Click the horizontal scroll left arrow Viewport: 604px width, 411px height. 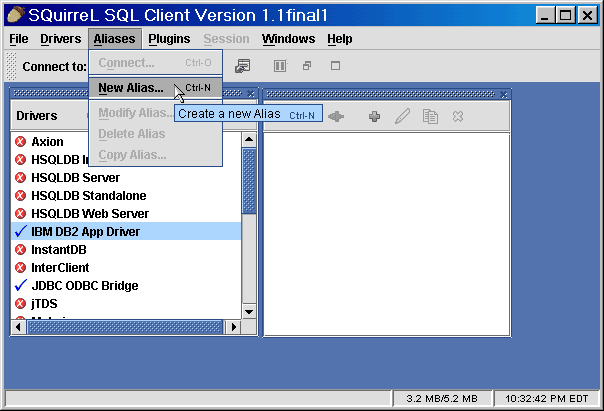[18, 327]
